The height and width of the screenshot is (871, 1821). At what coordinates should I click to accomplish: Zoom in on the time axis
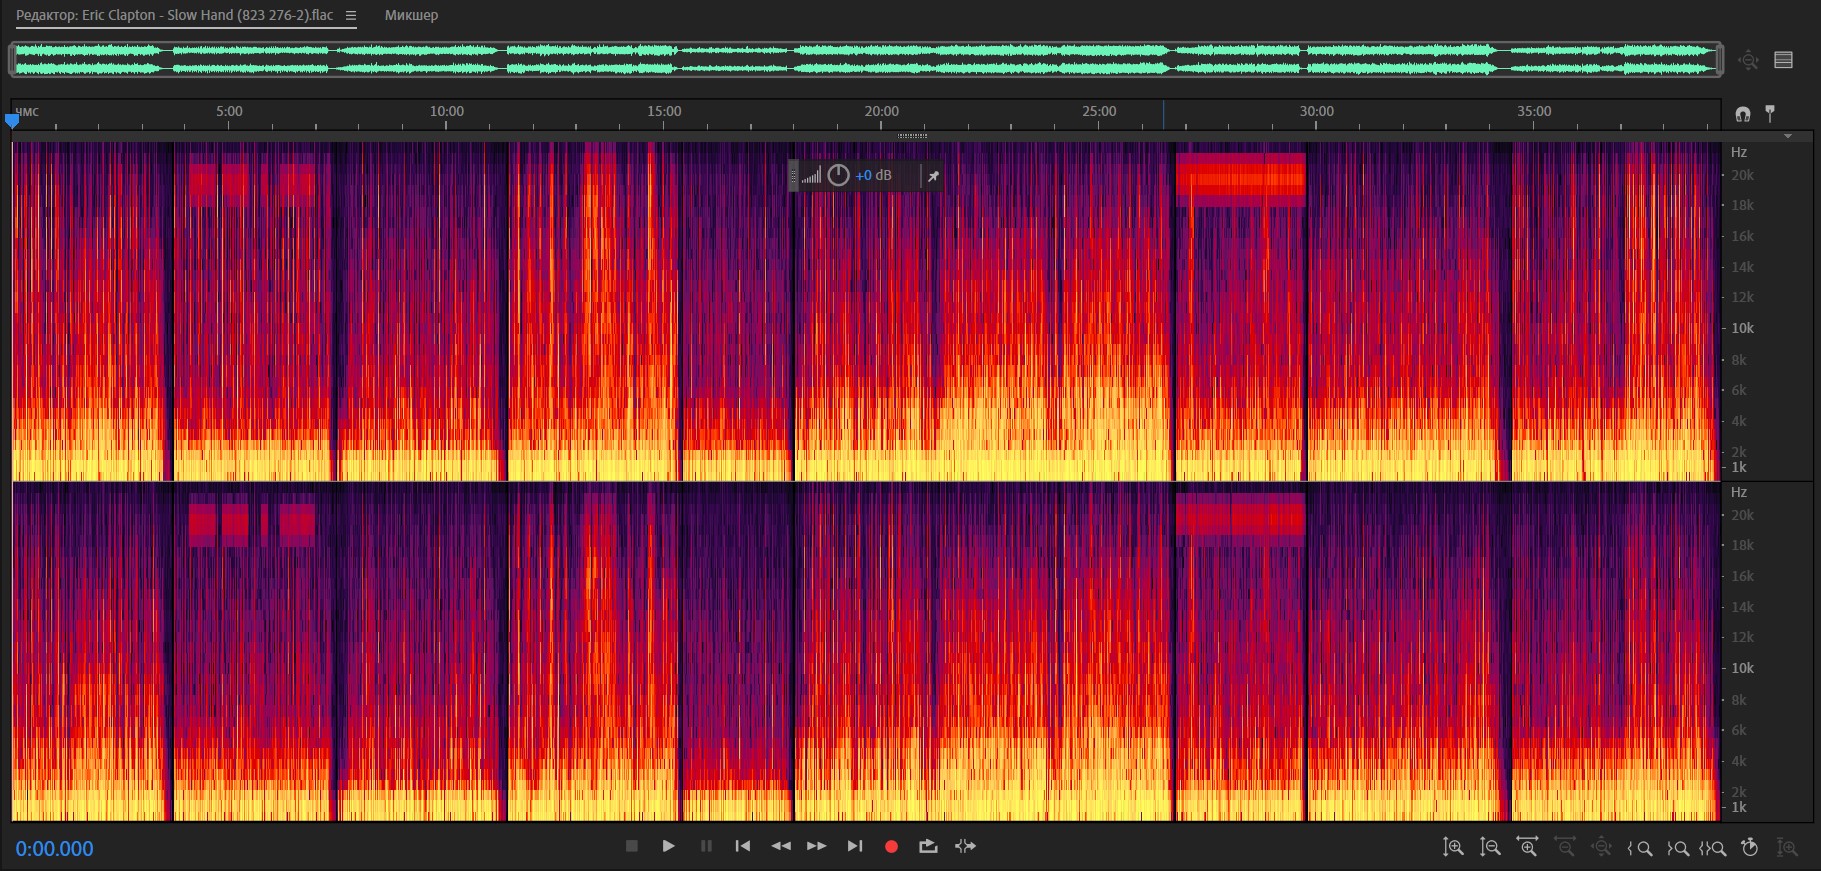1527,847
